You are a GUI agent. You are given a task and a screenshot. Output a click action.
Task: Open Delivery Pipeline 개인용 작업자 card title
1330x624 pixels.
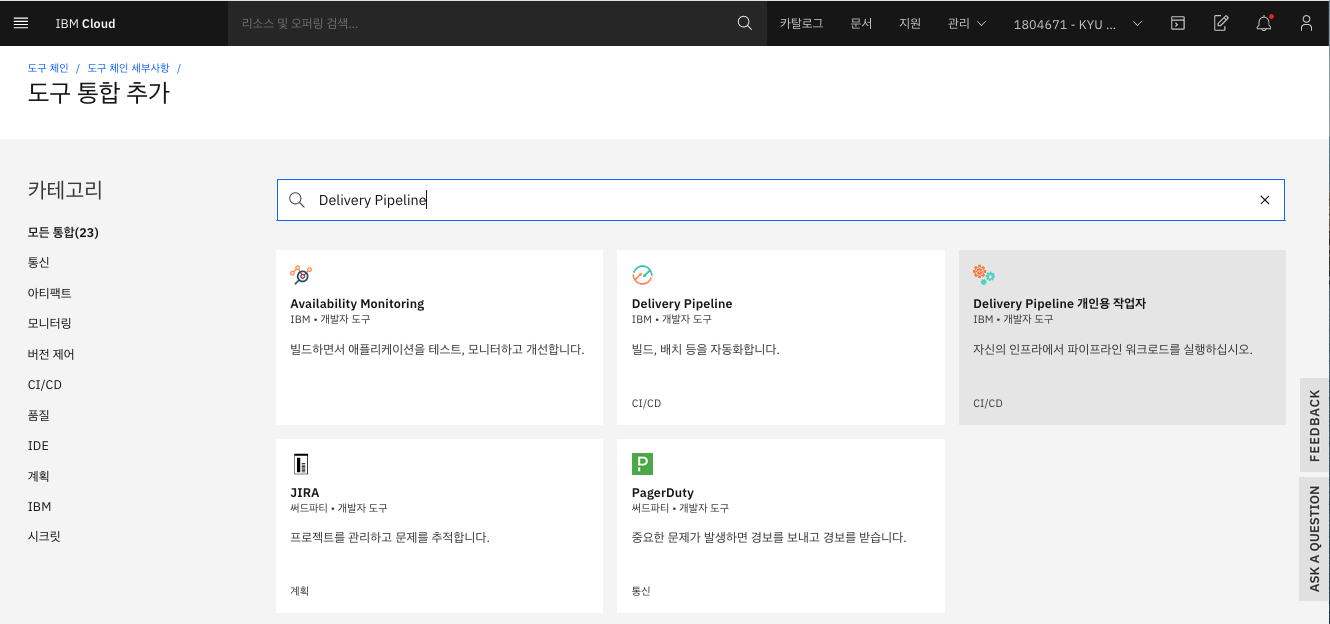tap(1059, 303)
